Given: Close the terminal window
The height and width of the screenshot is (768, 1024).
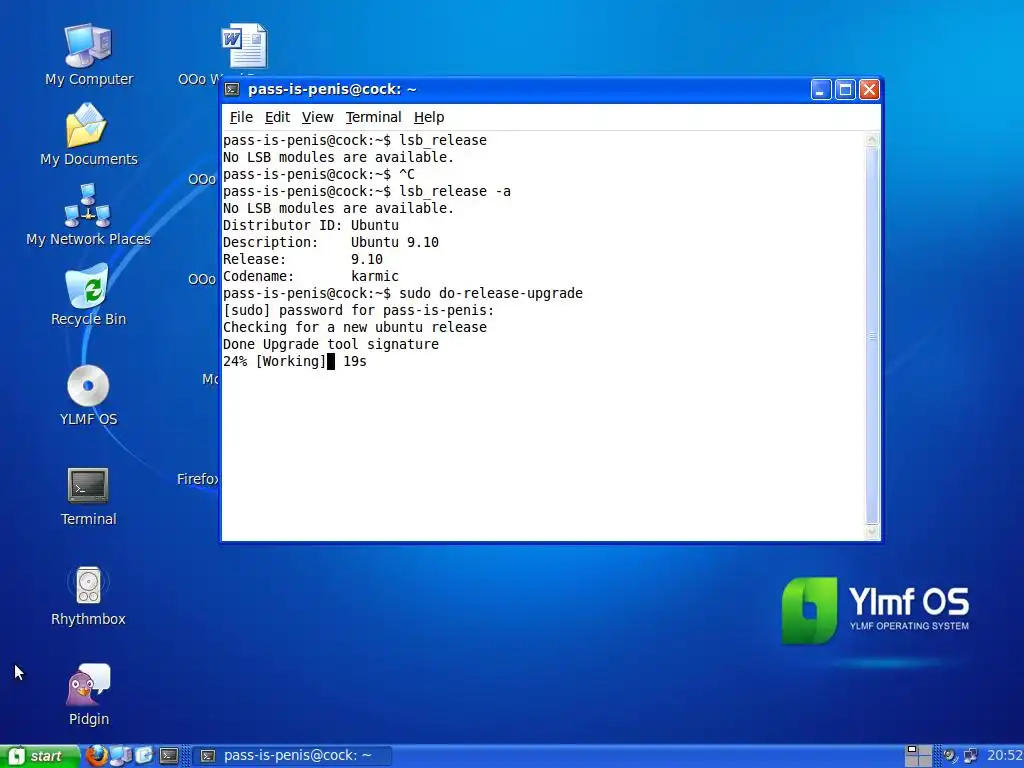Looking at the screenshot, I should pos(869,89).
